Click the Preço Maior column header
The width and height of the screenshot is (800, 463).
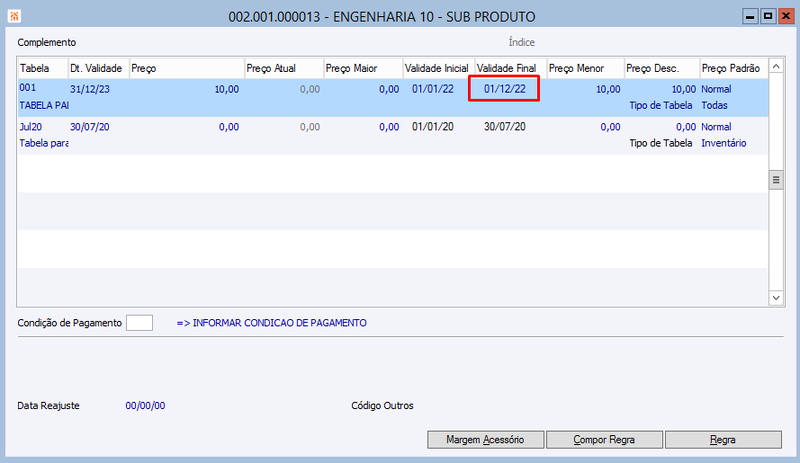[x=363, y=68]
